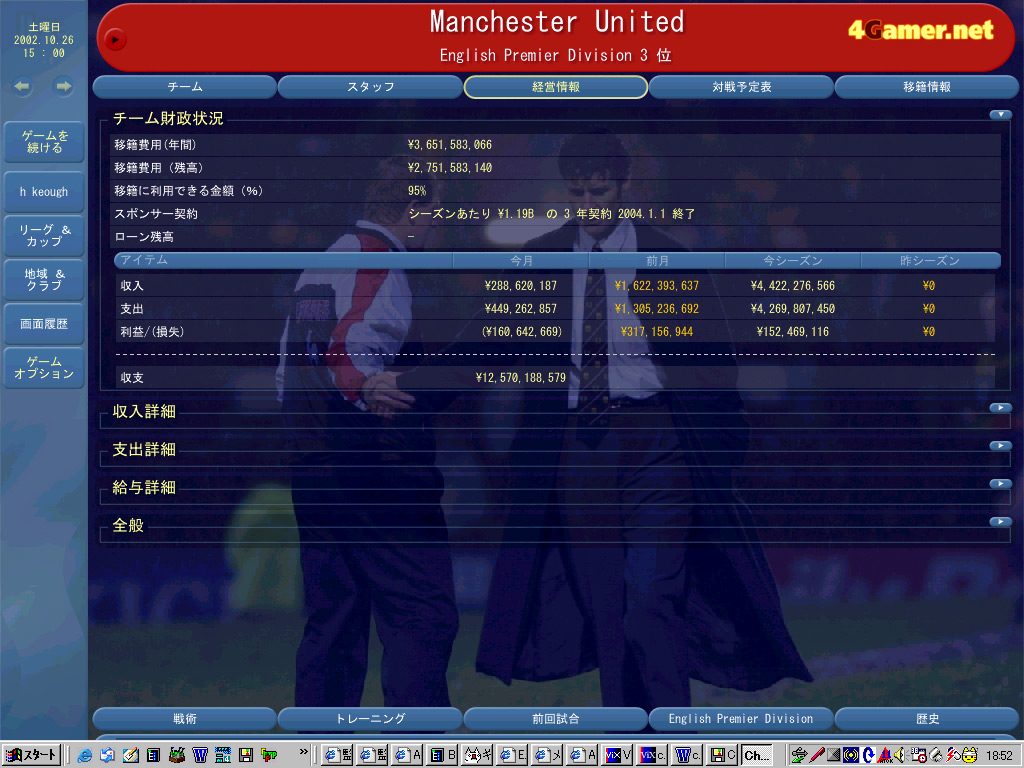
Task: Switch to the ViX V taskbar window
Action: (x=617, y=756)
